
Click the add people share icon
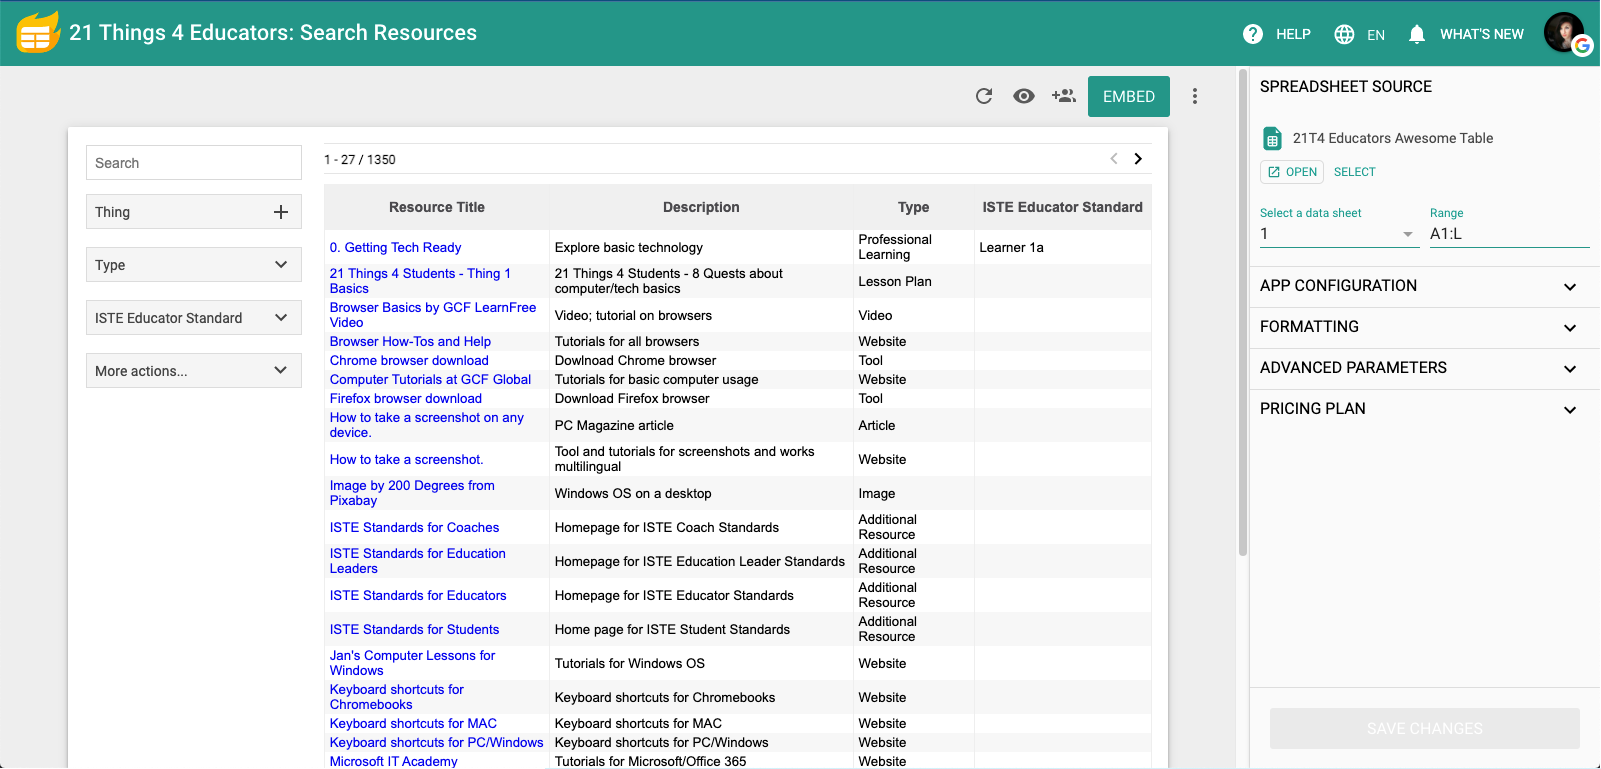pos(1064,96)
